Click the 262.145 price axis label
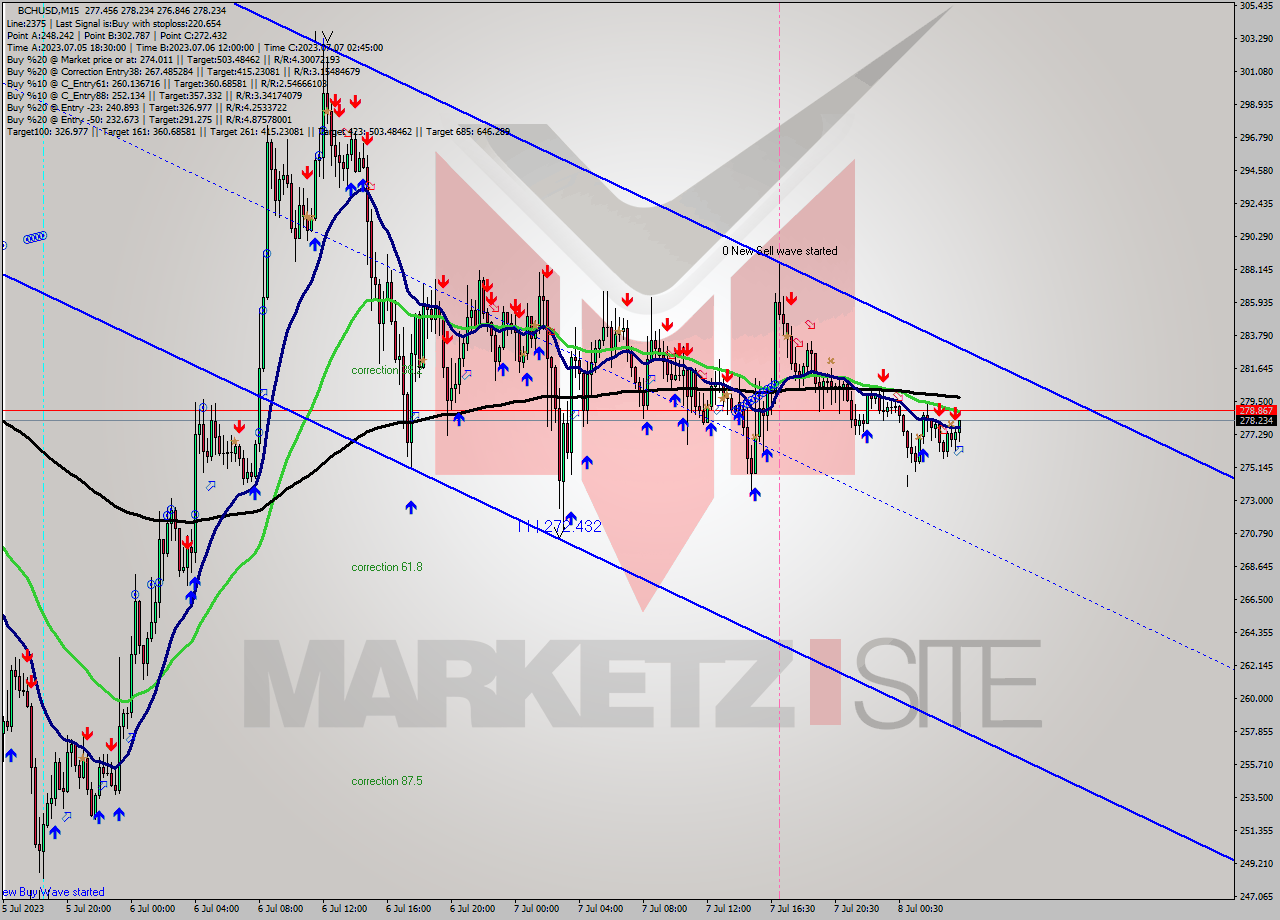This screenshot has height=920, width=1280. [x=1256, y=666]
